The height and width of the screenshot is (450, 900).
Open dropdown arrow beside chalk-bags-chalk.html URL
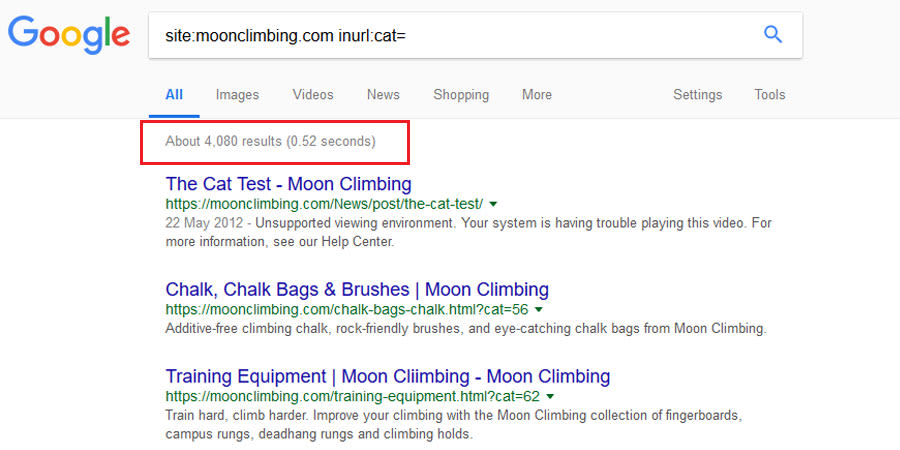click(x=538, y=310)
